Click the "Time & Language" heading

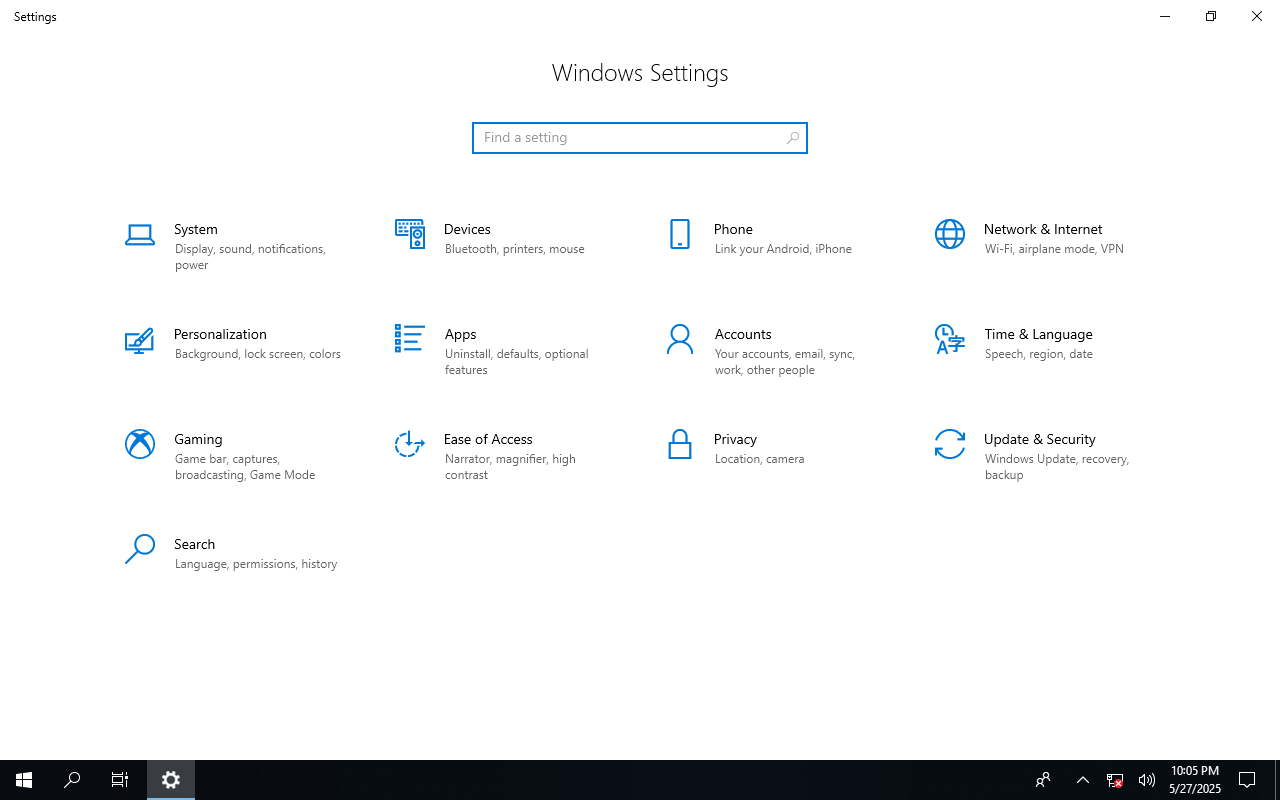[x=1038, y=334]
